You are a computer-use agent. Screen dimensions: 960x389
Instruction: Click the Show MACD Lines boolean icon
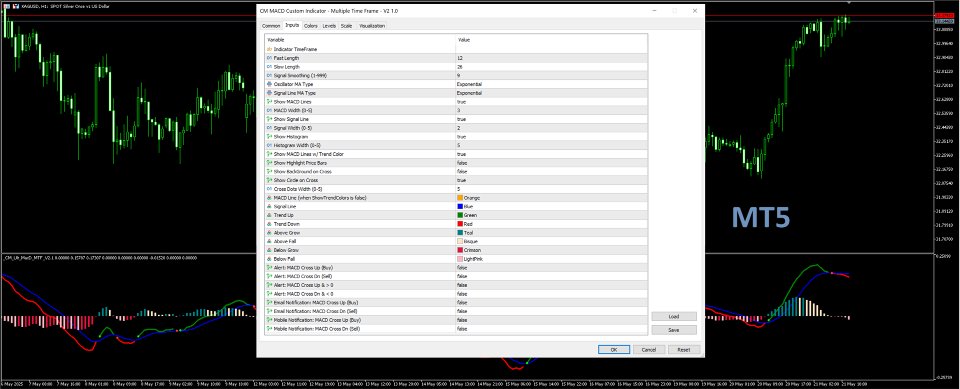click(x=269, y=102)
